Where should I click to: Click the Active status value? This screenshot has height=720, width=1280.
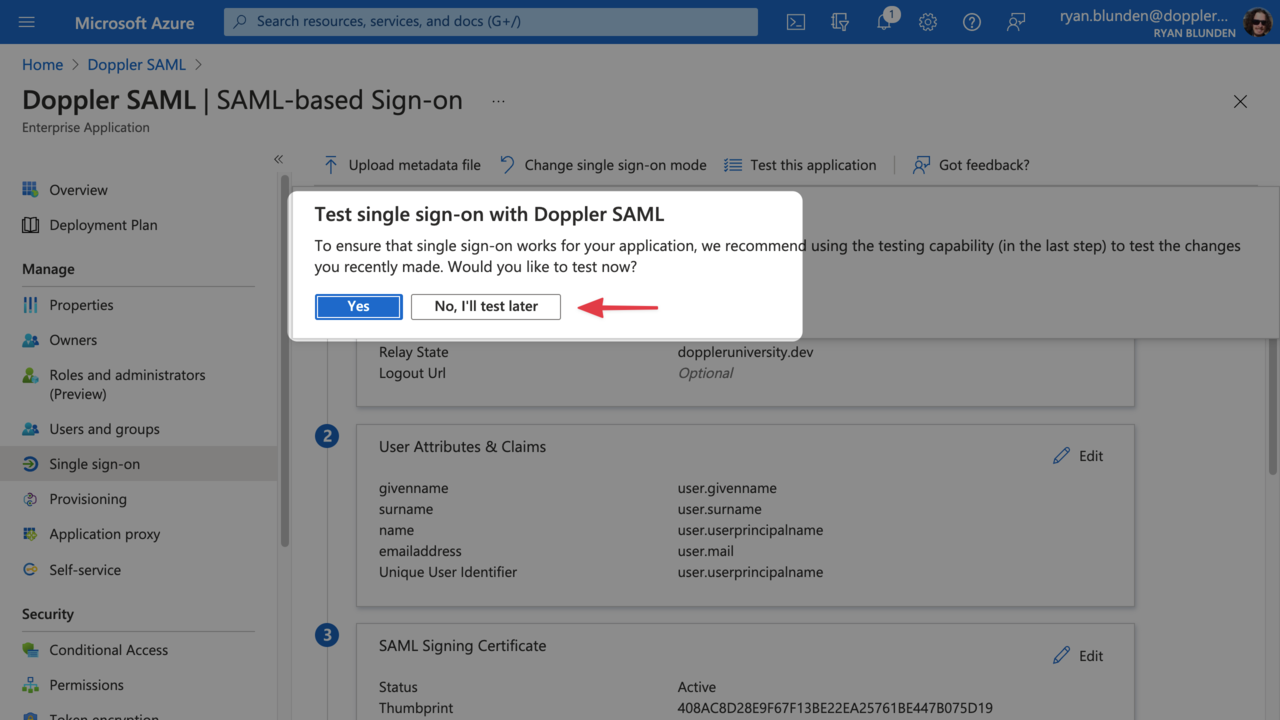697,687
